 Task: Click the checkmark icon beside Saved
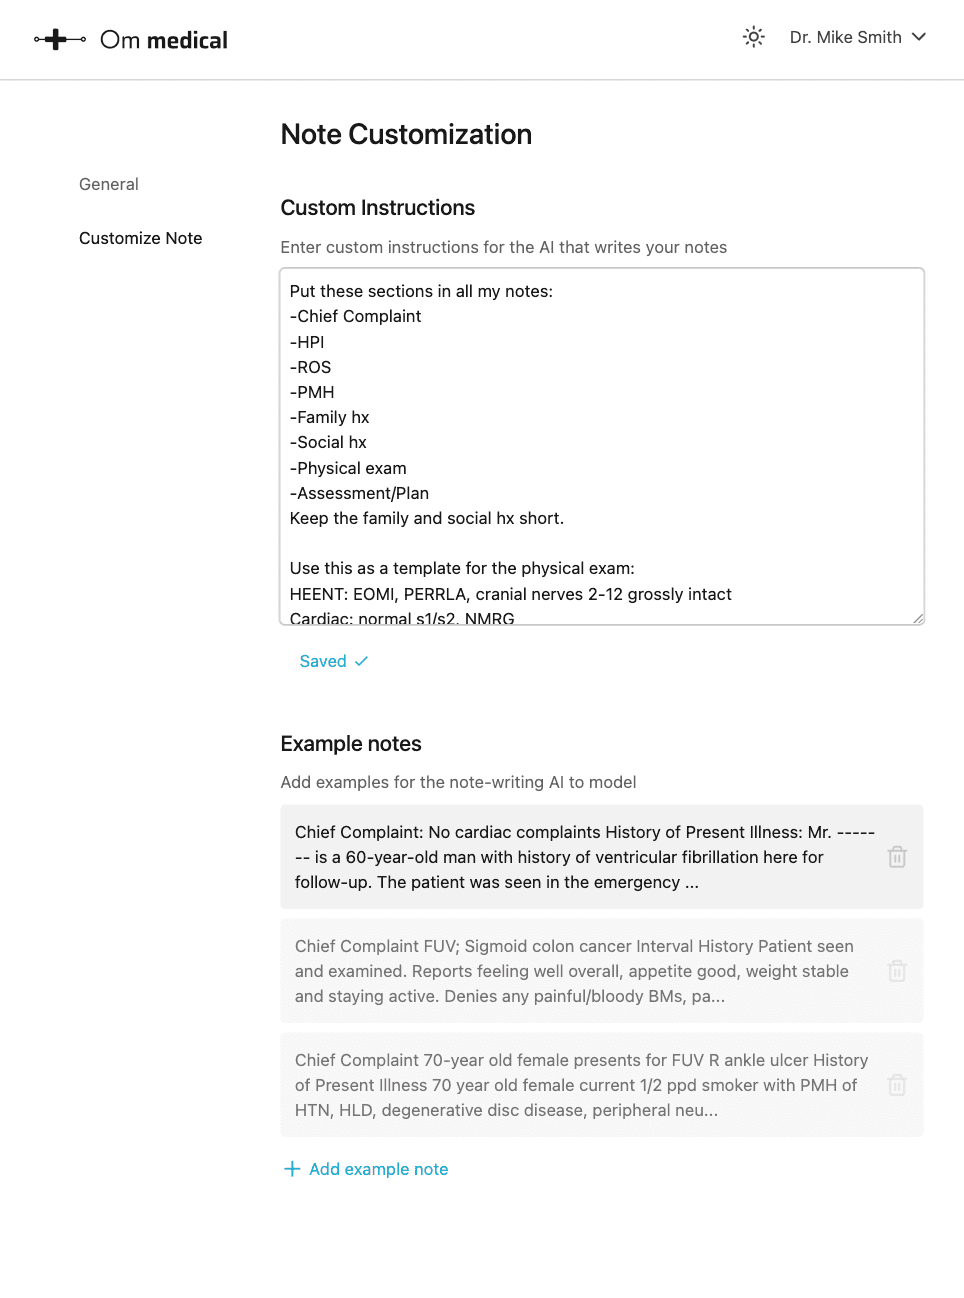tap(361, 660)
